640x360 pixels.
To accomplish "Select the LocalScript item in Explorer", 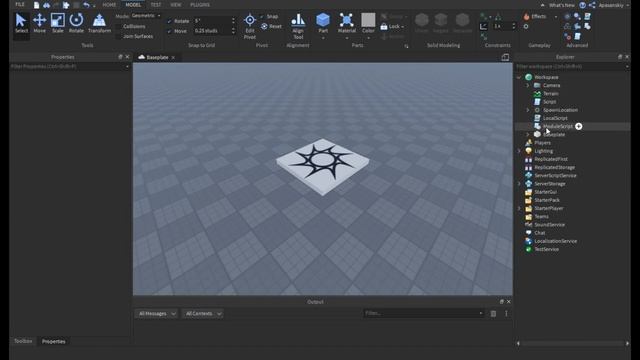I will 555,118.
